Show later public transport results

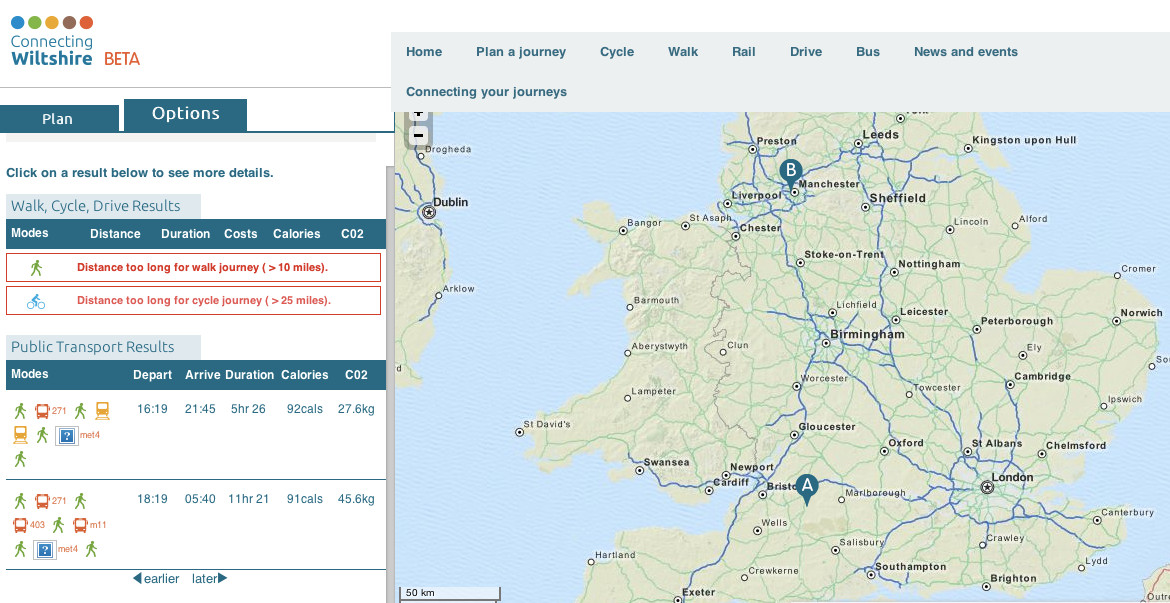pos(210,578)
